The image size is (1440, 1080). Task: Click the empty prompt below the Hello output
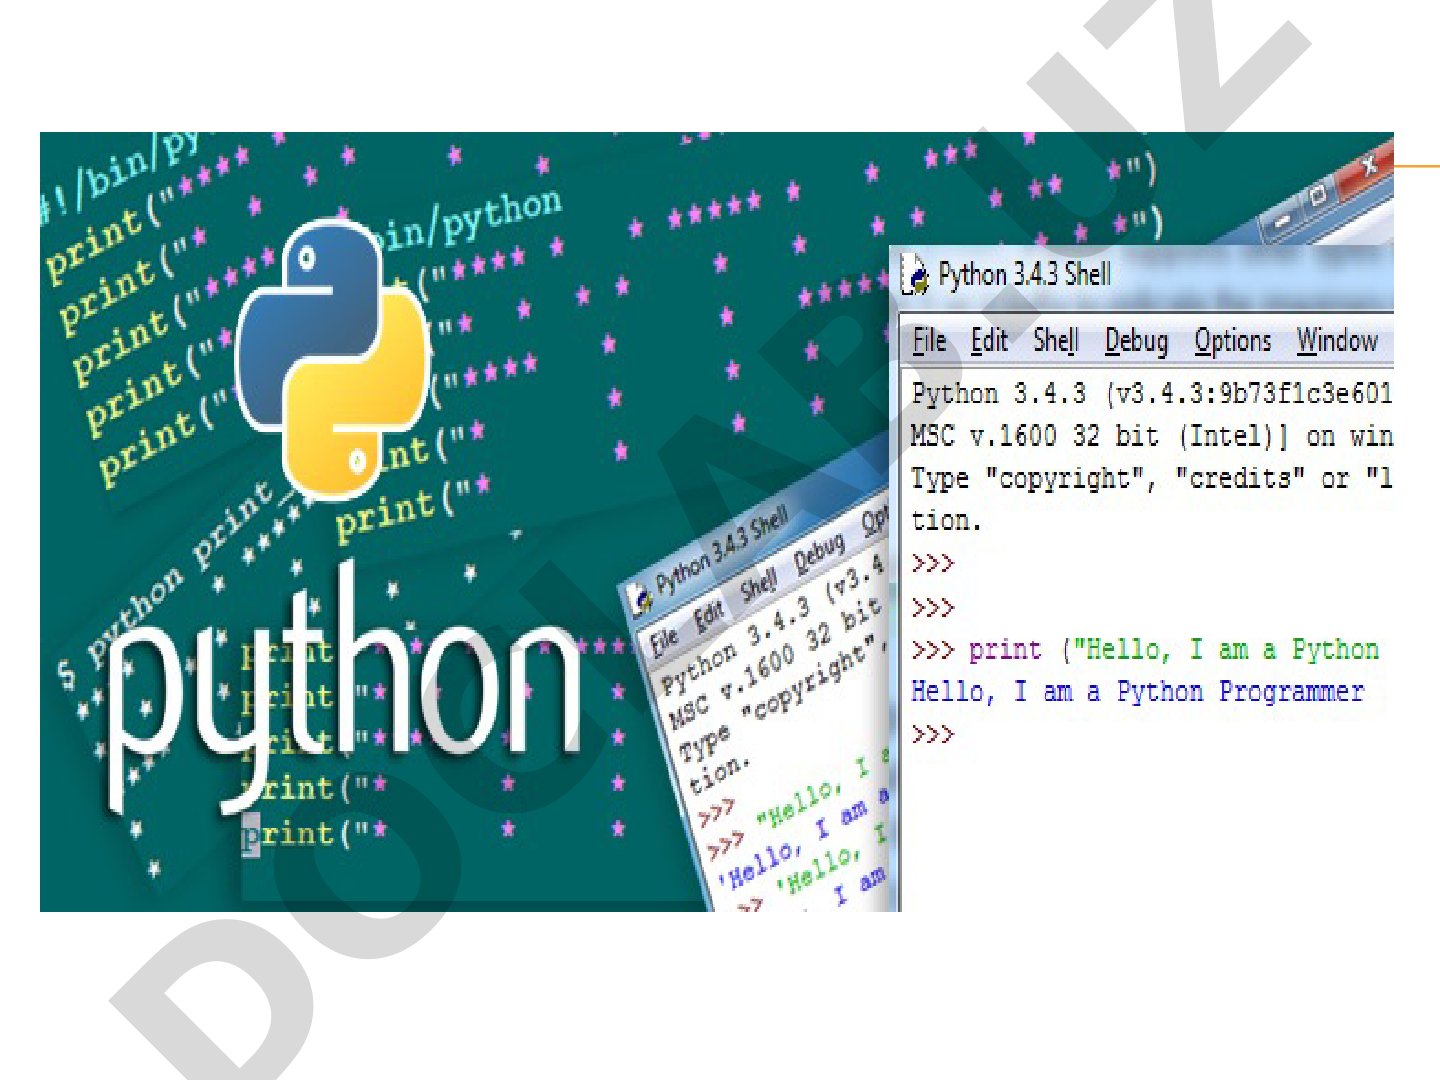(x=932, y=735)
